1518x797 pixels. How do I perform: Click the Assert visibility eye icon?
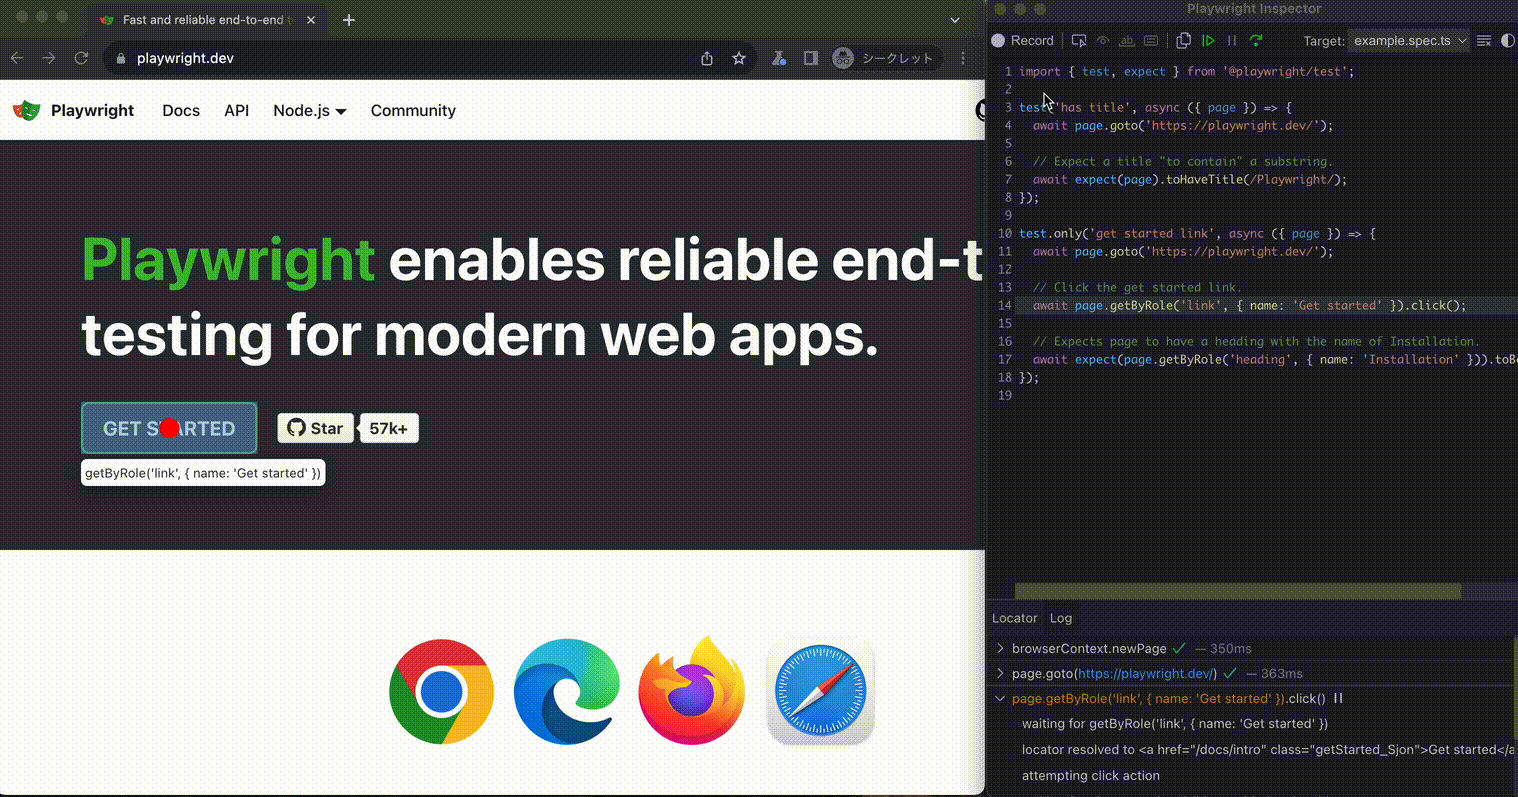(1103, 41)
